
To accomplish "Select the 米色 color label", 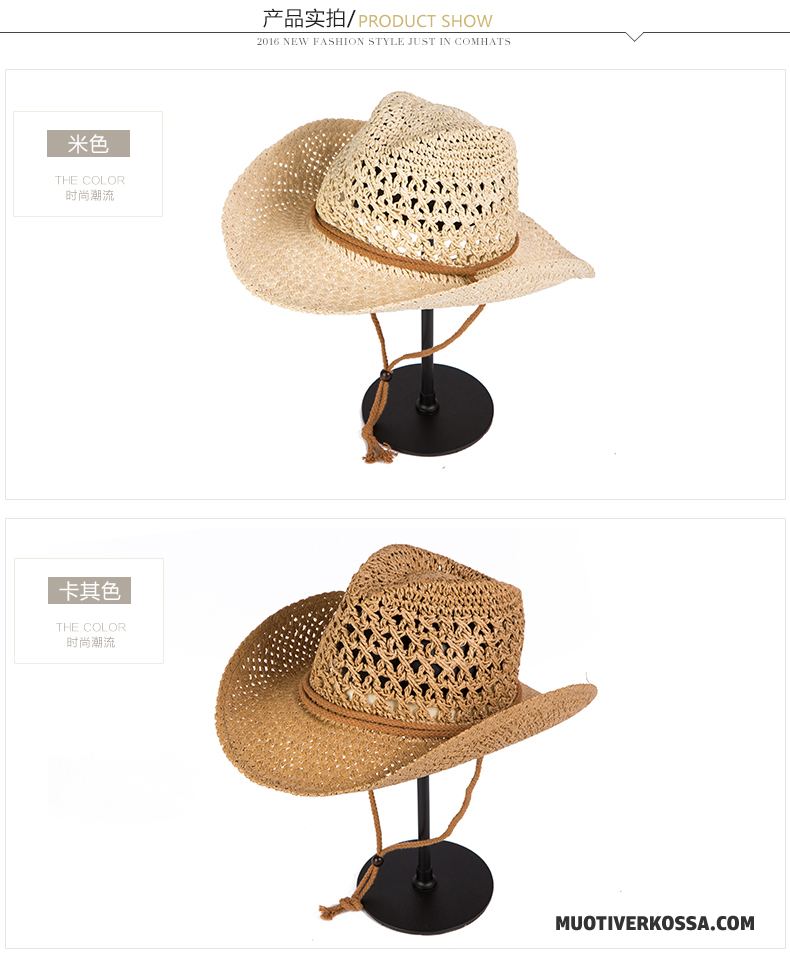I will tap(89, 144).
